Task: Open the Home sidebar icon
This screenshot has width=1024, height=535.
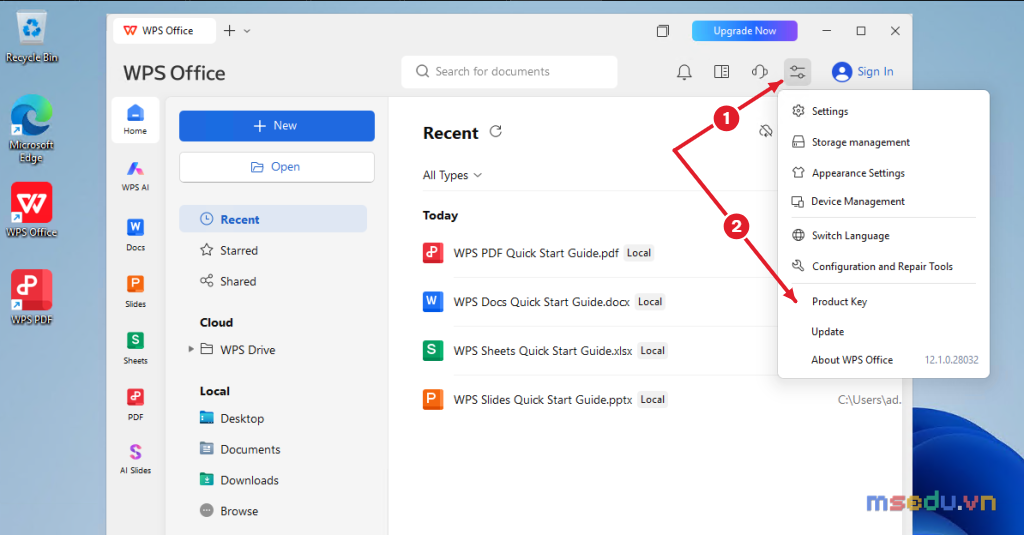Action: tap(135, 120)
